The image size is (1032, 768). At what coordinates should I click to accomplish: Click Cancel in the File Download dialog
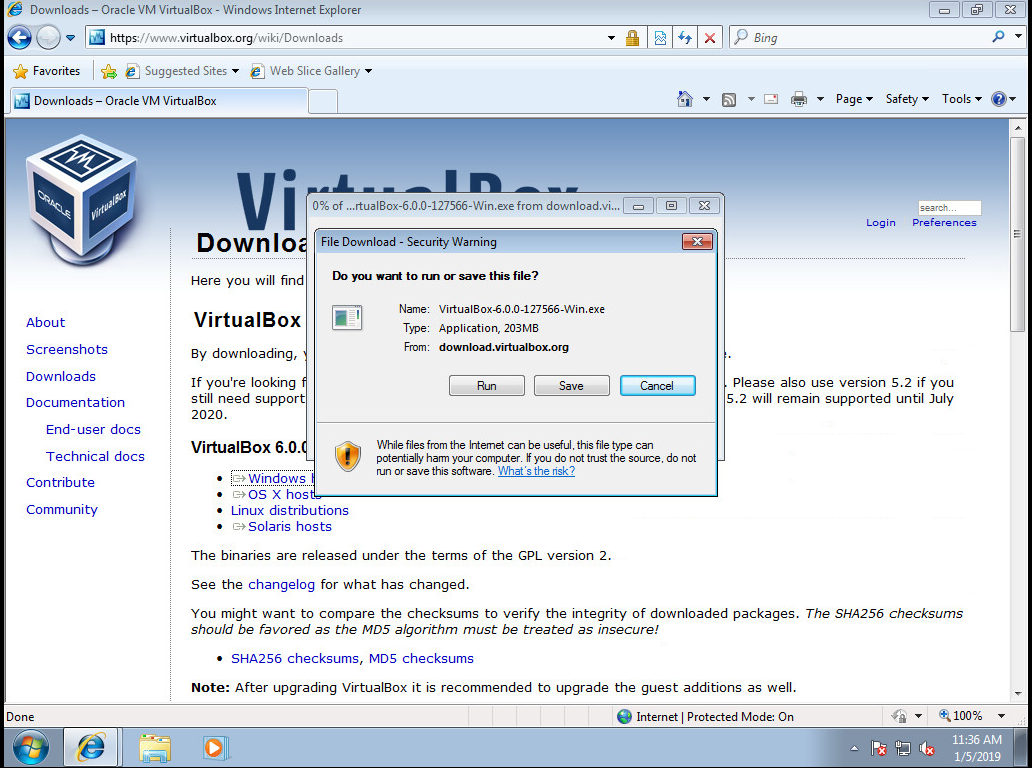tap(657, 386)
